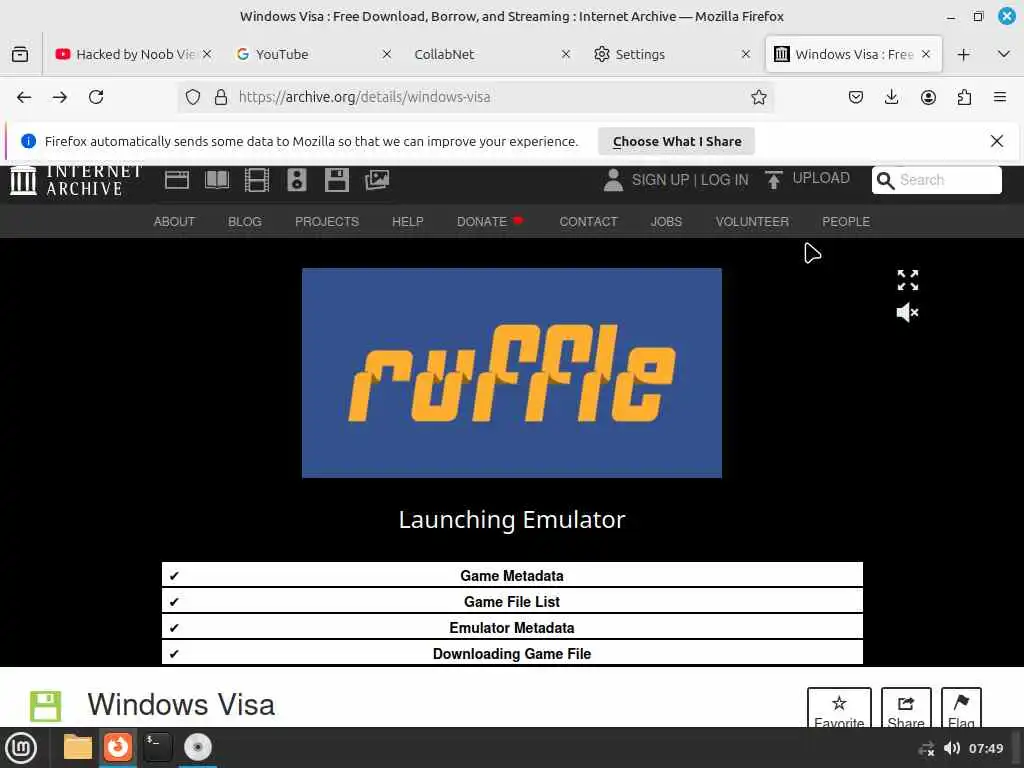Open Firefox View (recent browsing) icon

point(20,54)
